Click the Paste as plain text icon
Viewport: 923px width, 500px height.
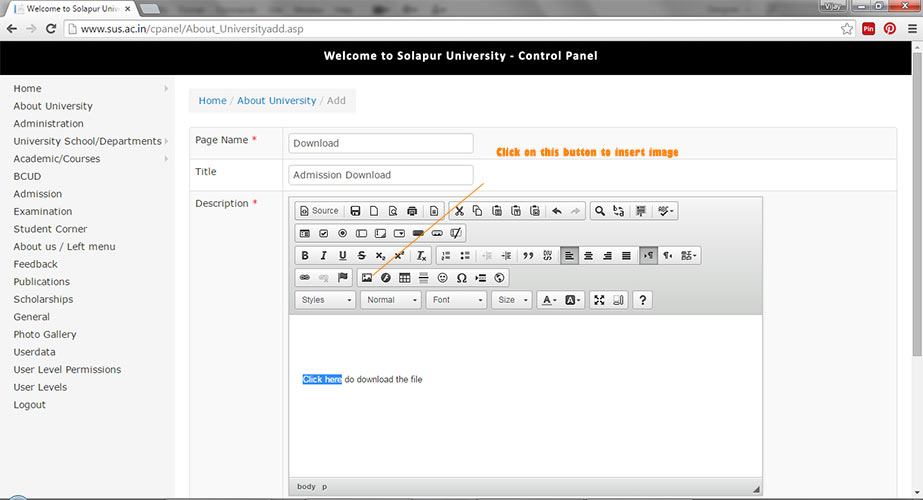[516, 211]
